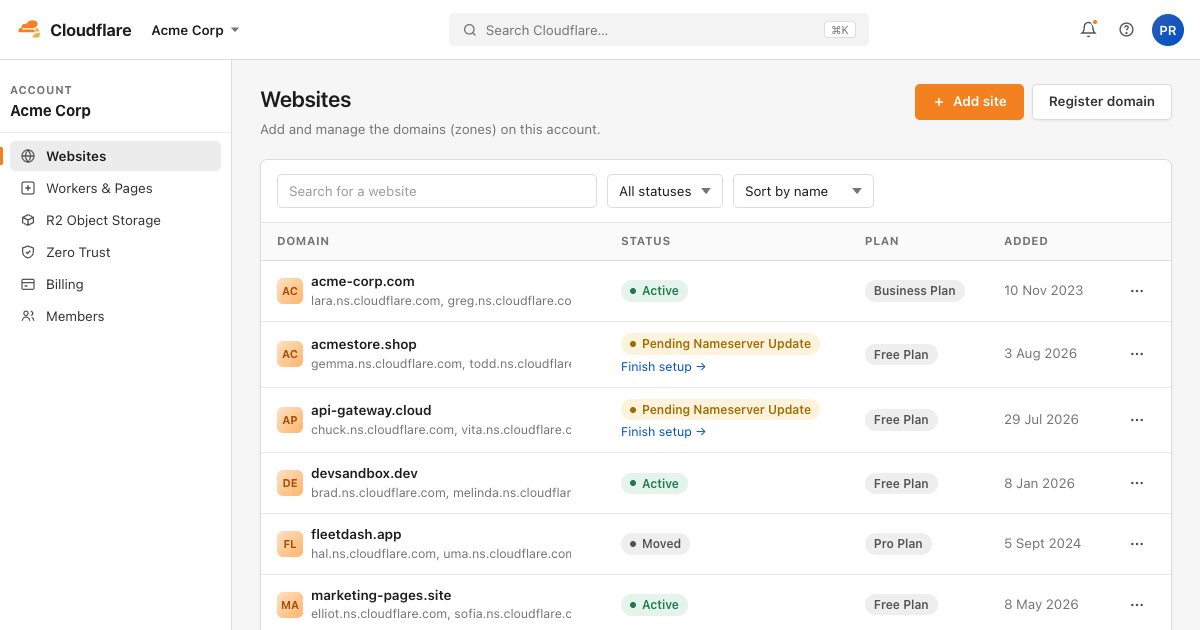Open the help question mark icon
The image size is (1200, 630).
click(x=1127, y=30)
